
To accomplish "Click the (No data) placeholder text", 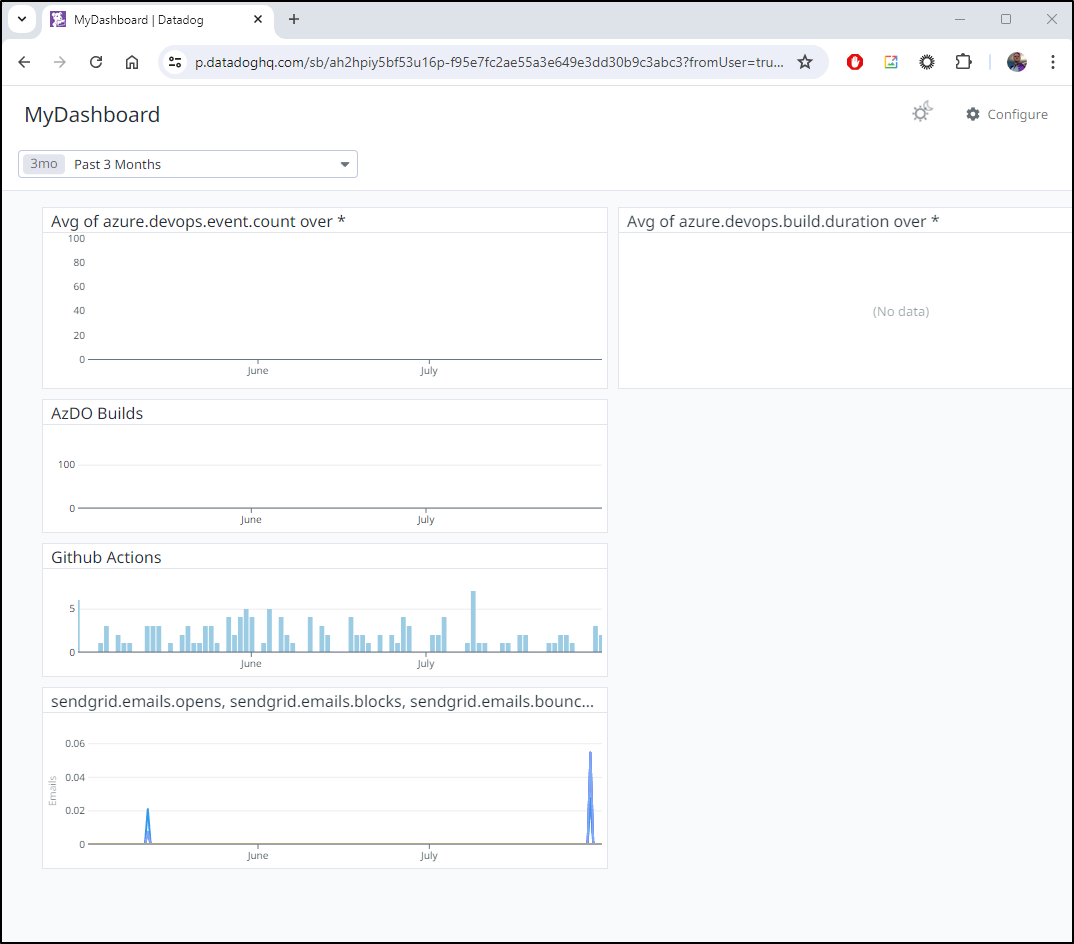I will pyautogui.click(x=901, y=312).
